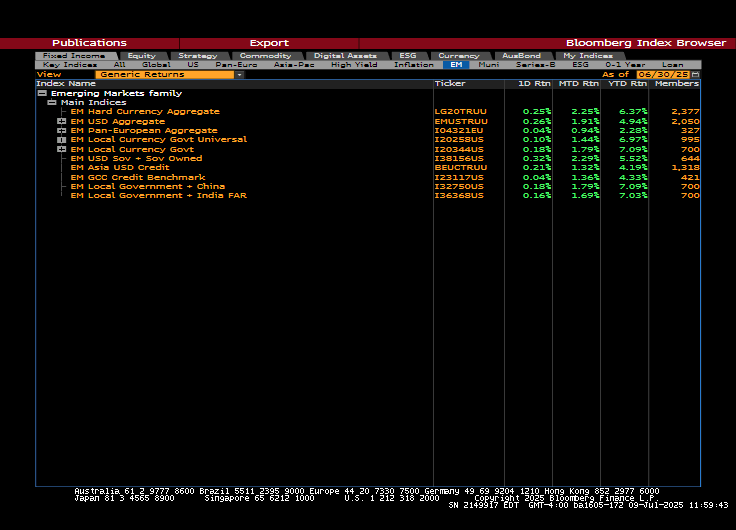This screenshot has height=530, width=736.
Task: Collapse the Emerging Markets family node
Action: (42, 93)
